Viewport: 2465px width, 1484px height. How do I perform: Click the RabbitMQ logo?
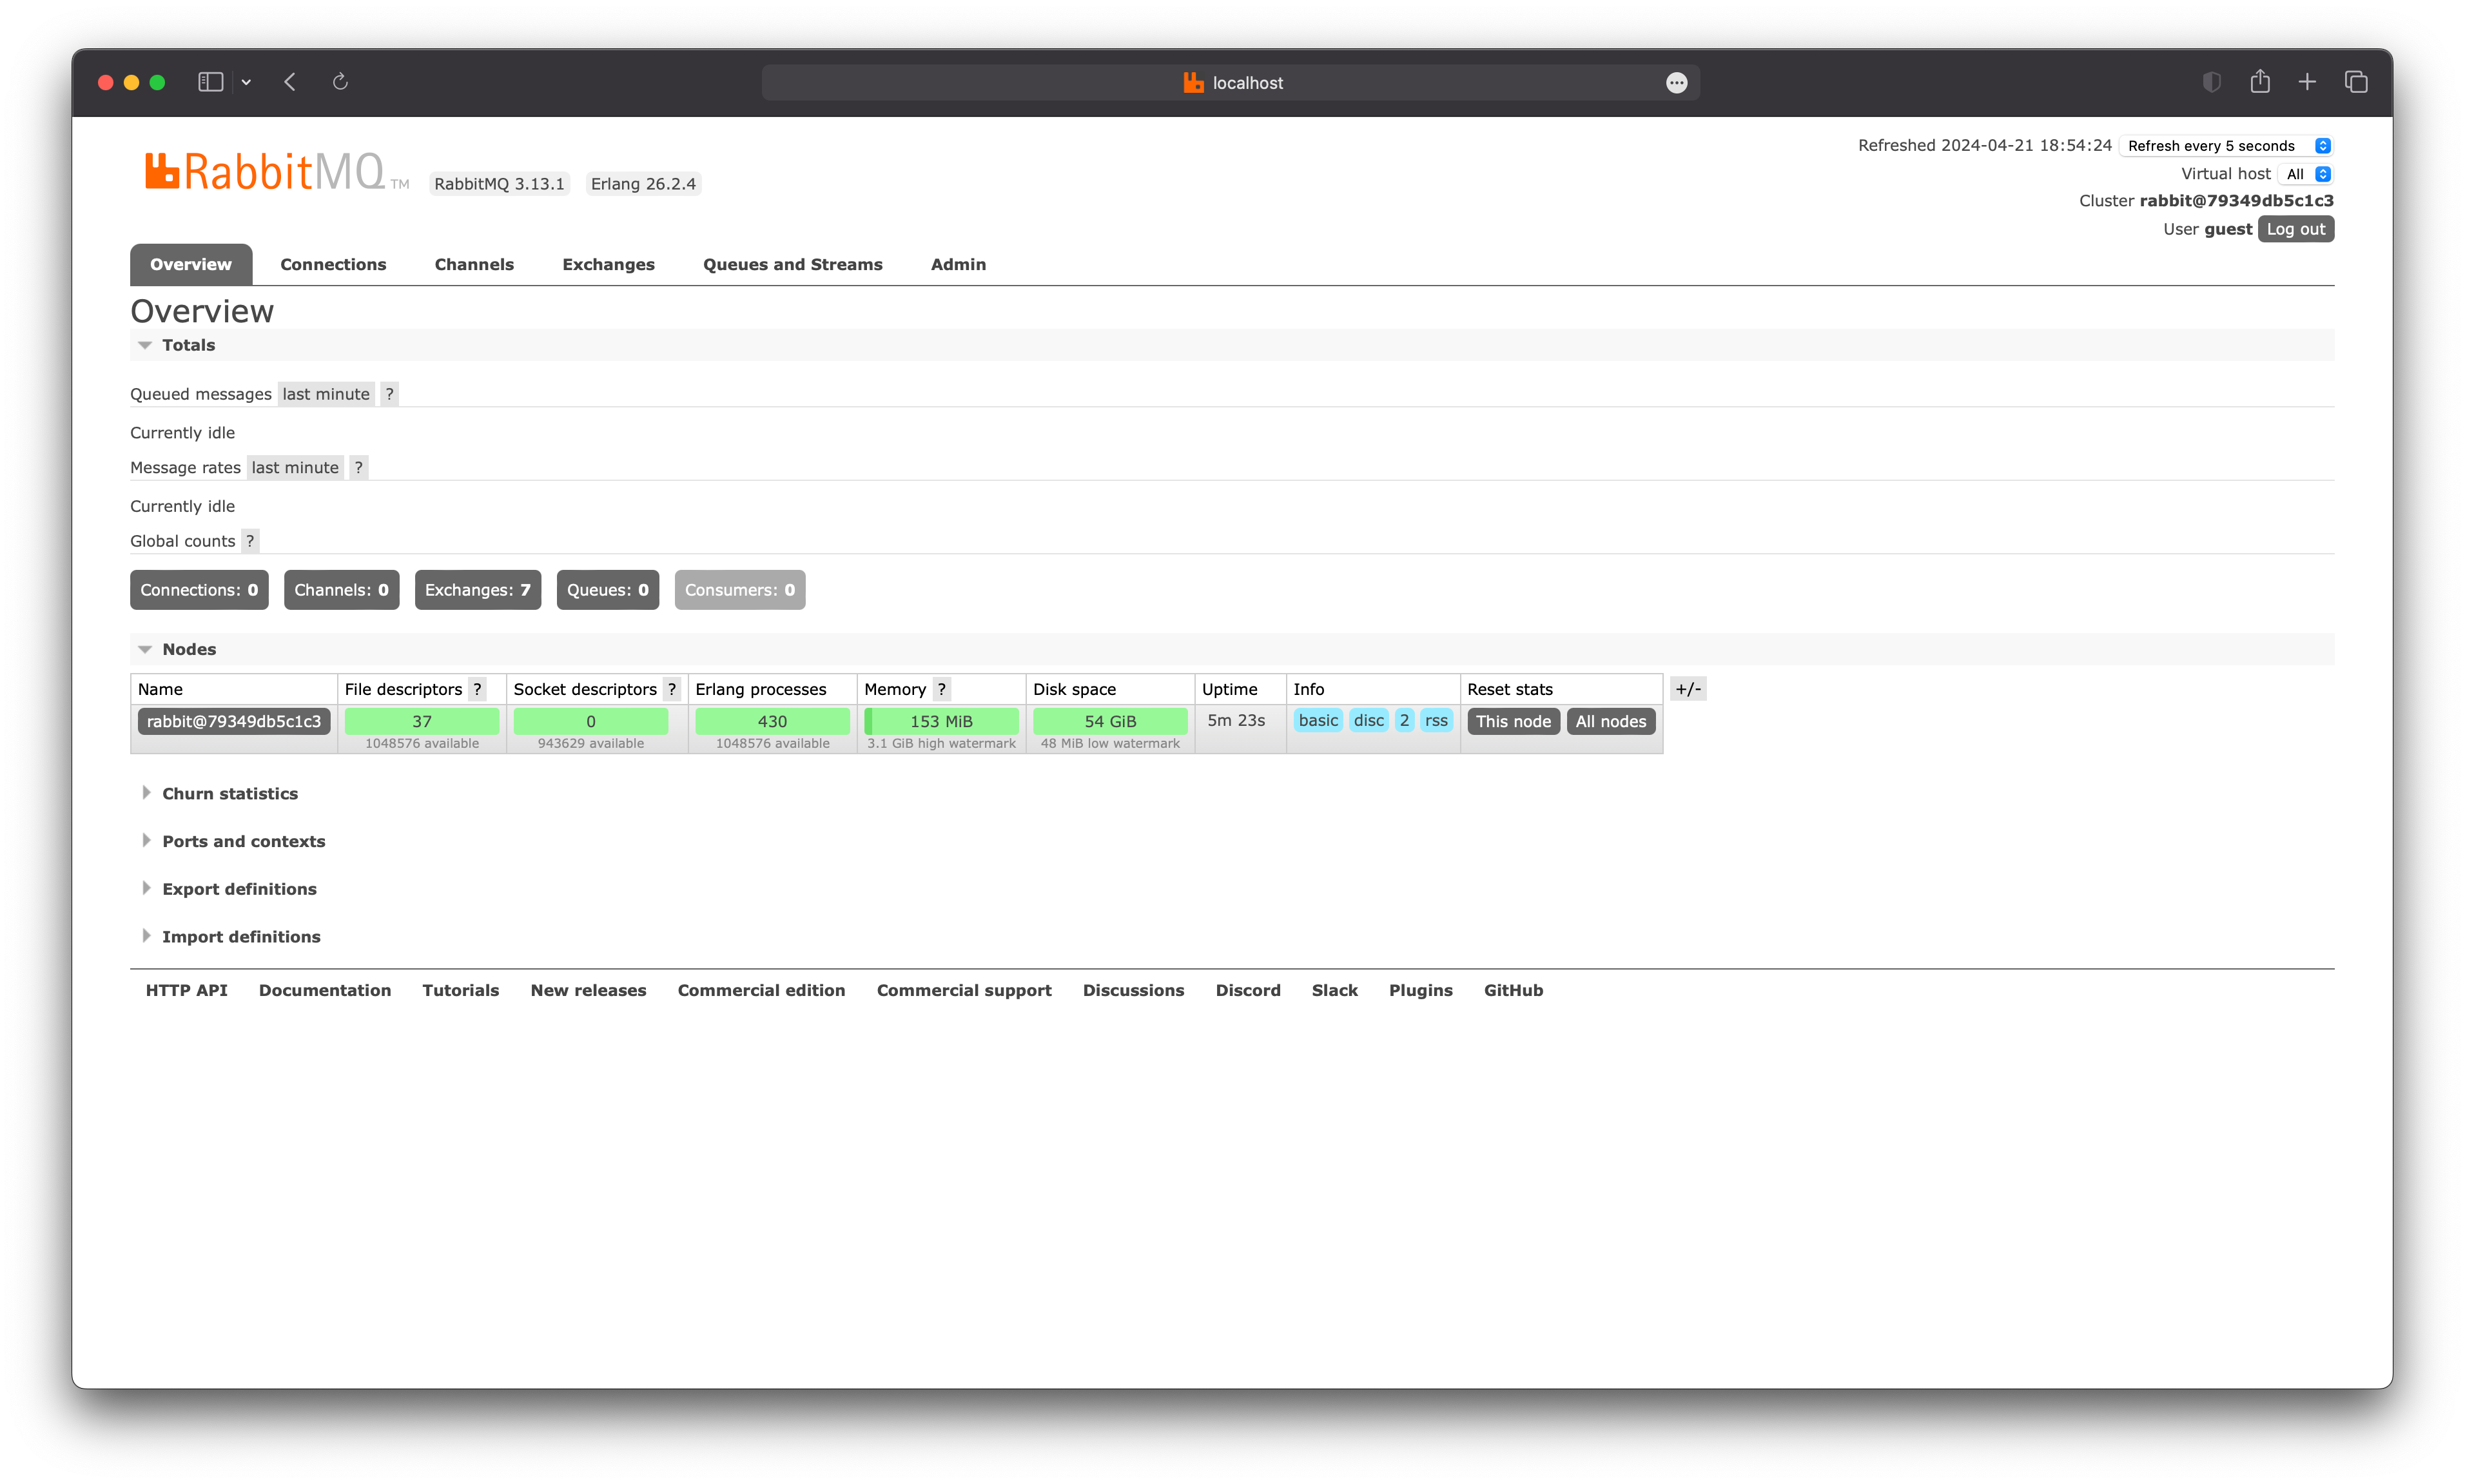tap(265, 172)
